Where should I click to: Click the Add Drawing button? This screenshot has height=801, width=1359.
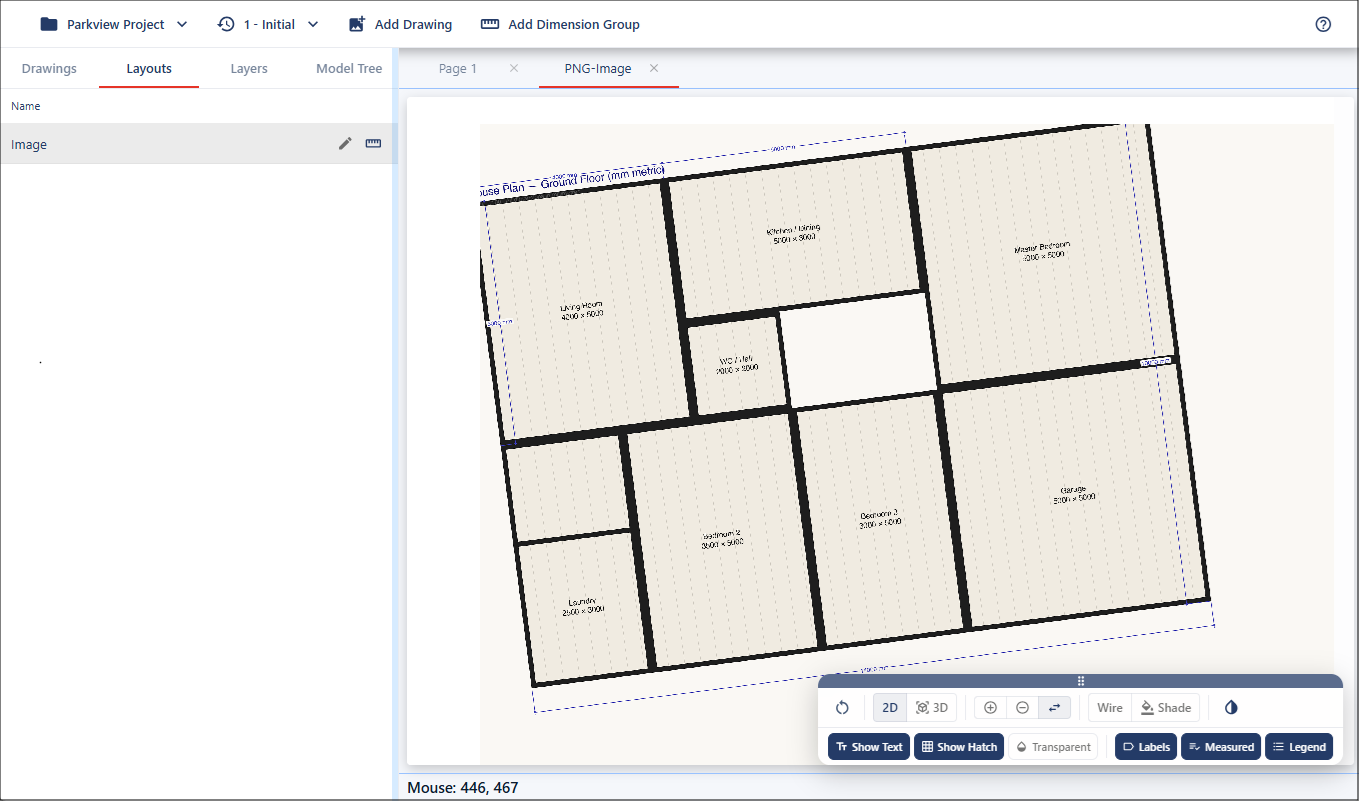pos(400,24)
